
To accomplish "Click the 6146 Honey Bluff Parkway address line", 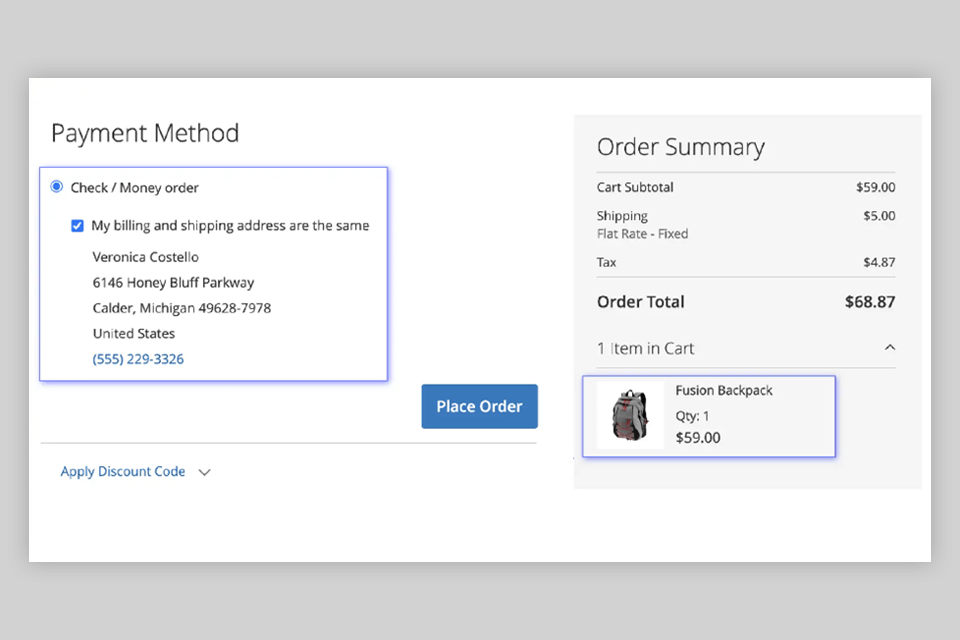I will point(173,283).
